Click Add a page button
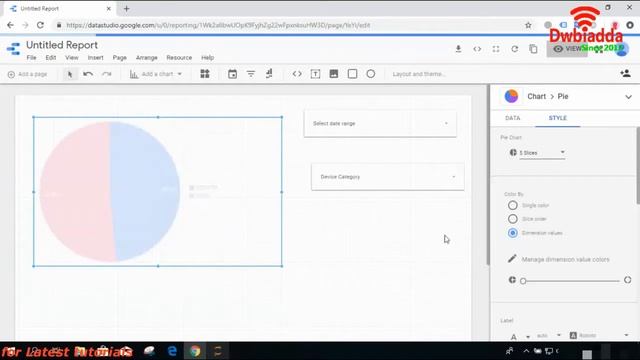 click(x=27, y=74)
